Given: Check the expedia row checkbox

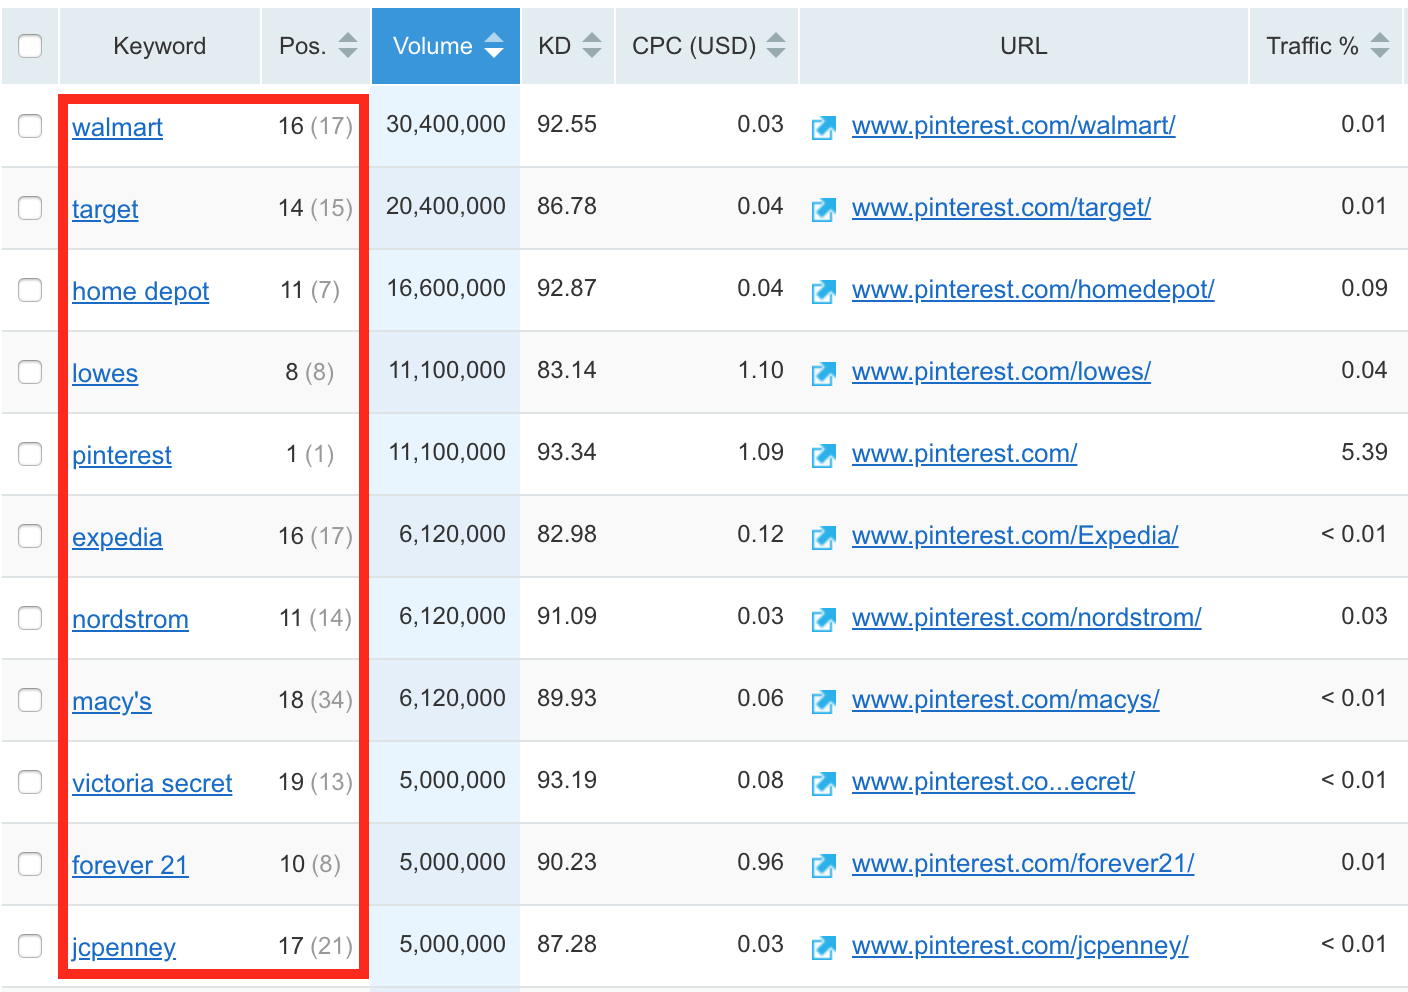Looking at the screenshot, I should click(30, 536).
